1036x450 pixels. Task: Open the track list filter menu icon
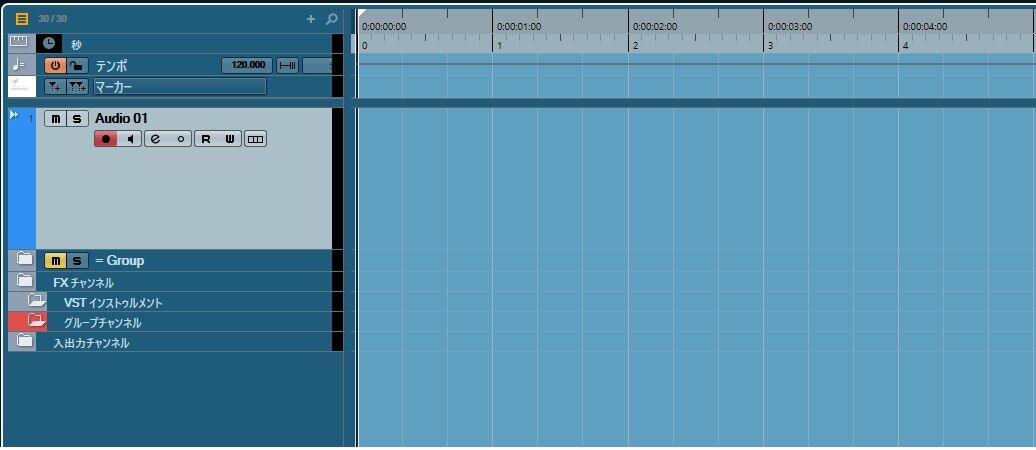pyautogui.click(x=22, y=19)
